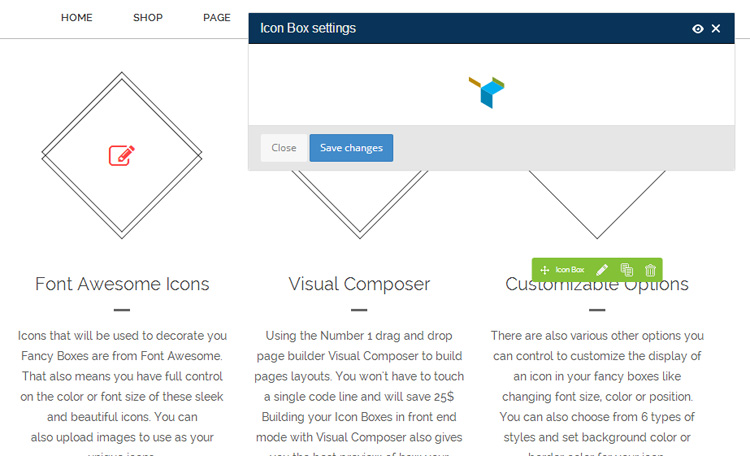
Task: Click the red pencil icon in the diamond
Action: click(x=122, y=155)
